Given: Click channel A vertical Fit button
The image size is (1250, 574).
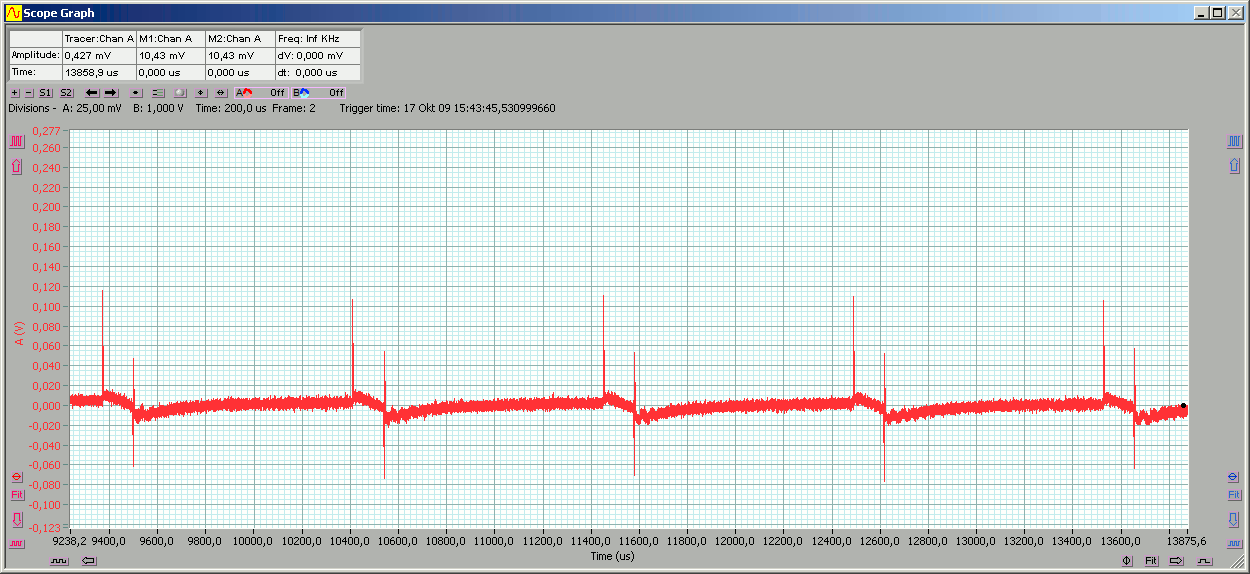Looking at the screenshot, I should (x=16, y=495).
